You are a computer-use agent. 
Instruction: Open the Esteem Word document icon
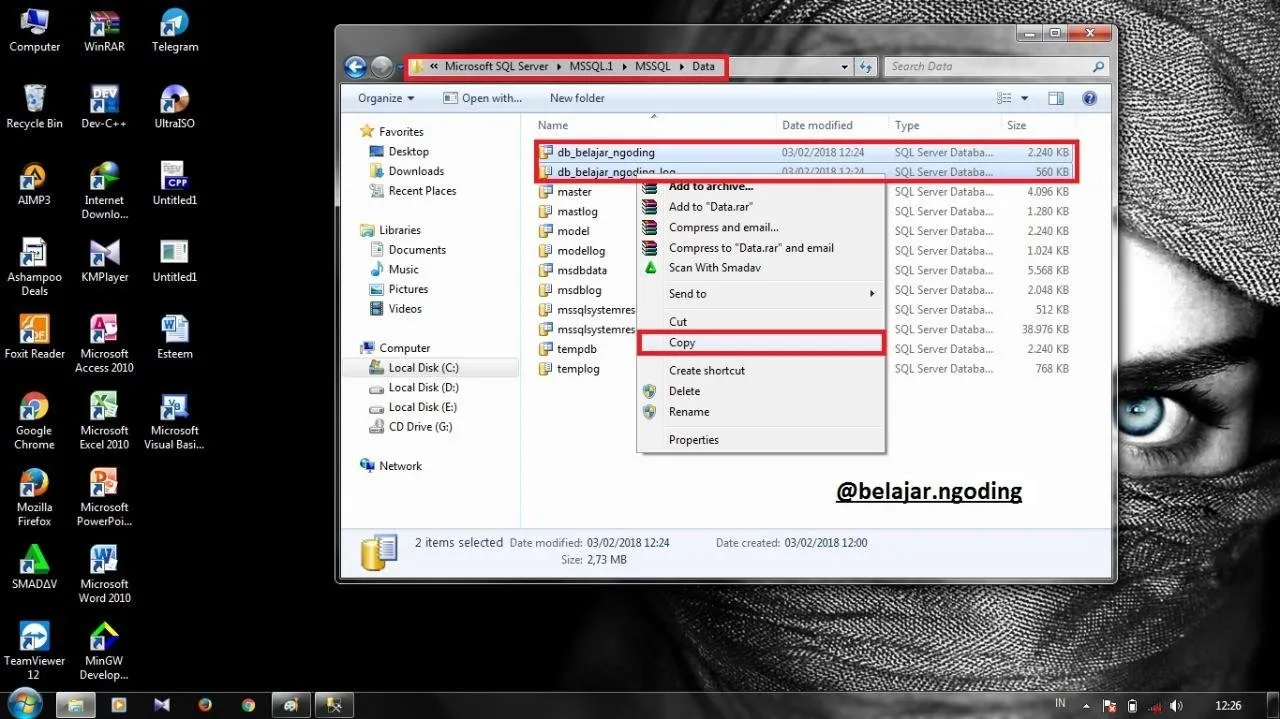[x=175, y=337]
